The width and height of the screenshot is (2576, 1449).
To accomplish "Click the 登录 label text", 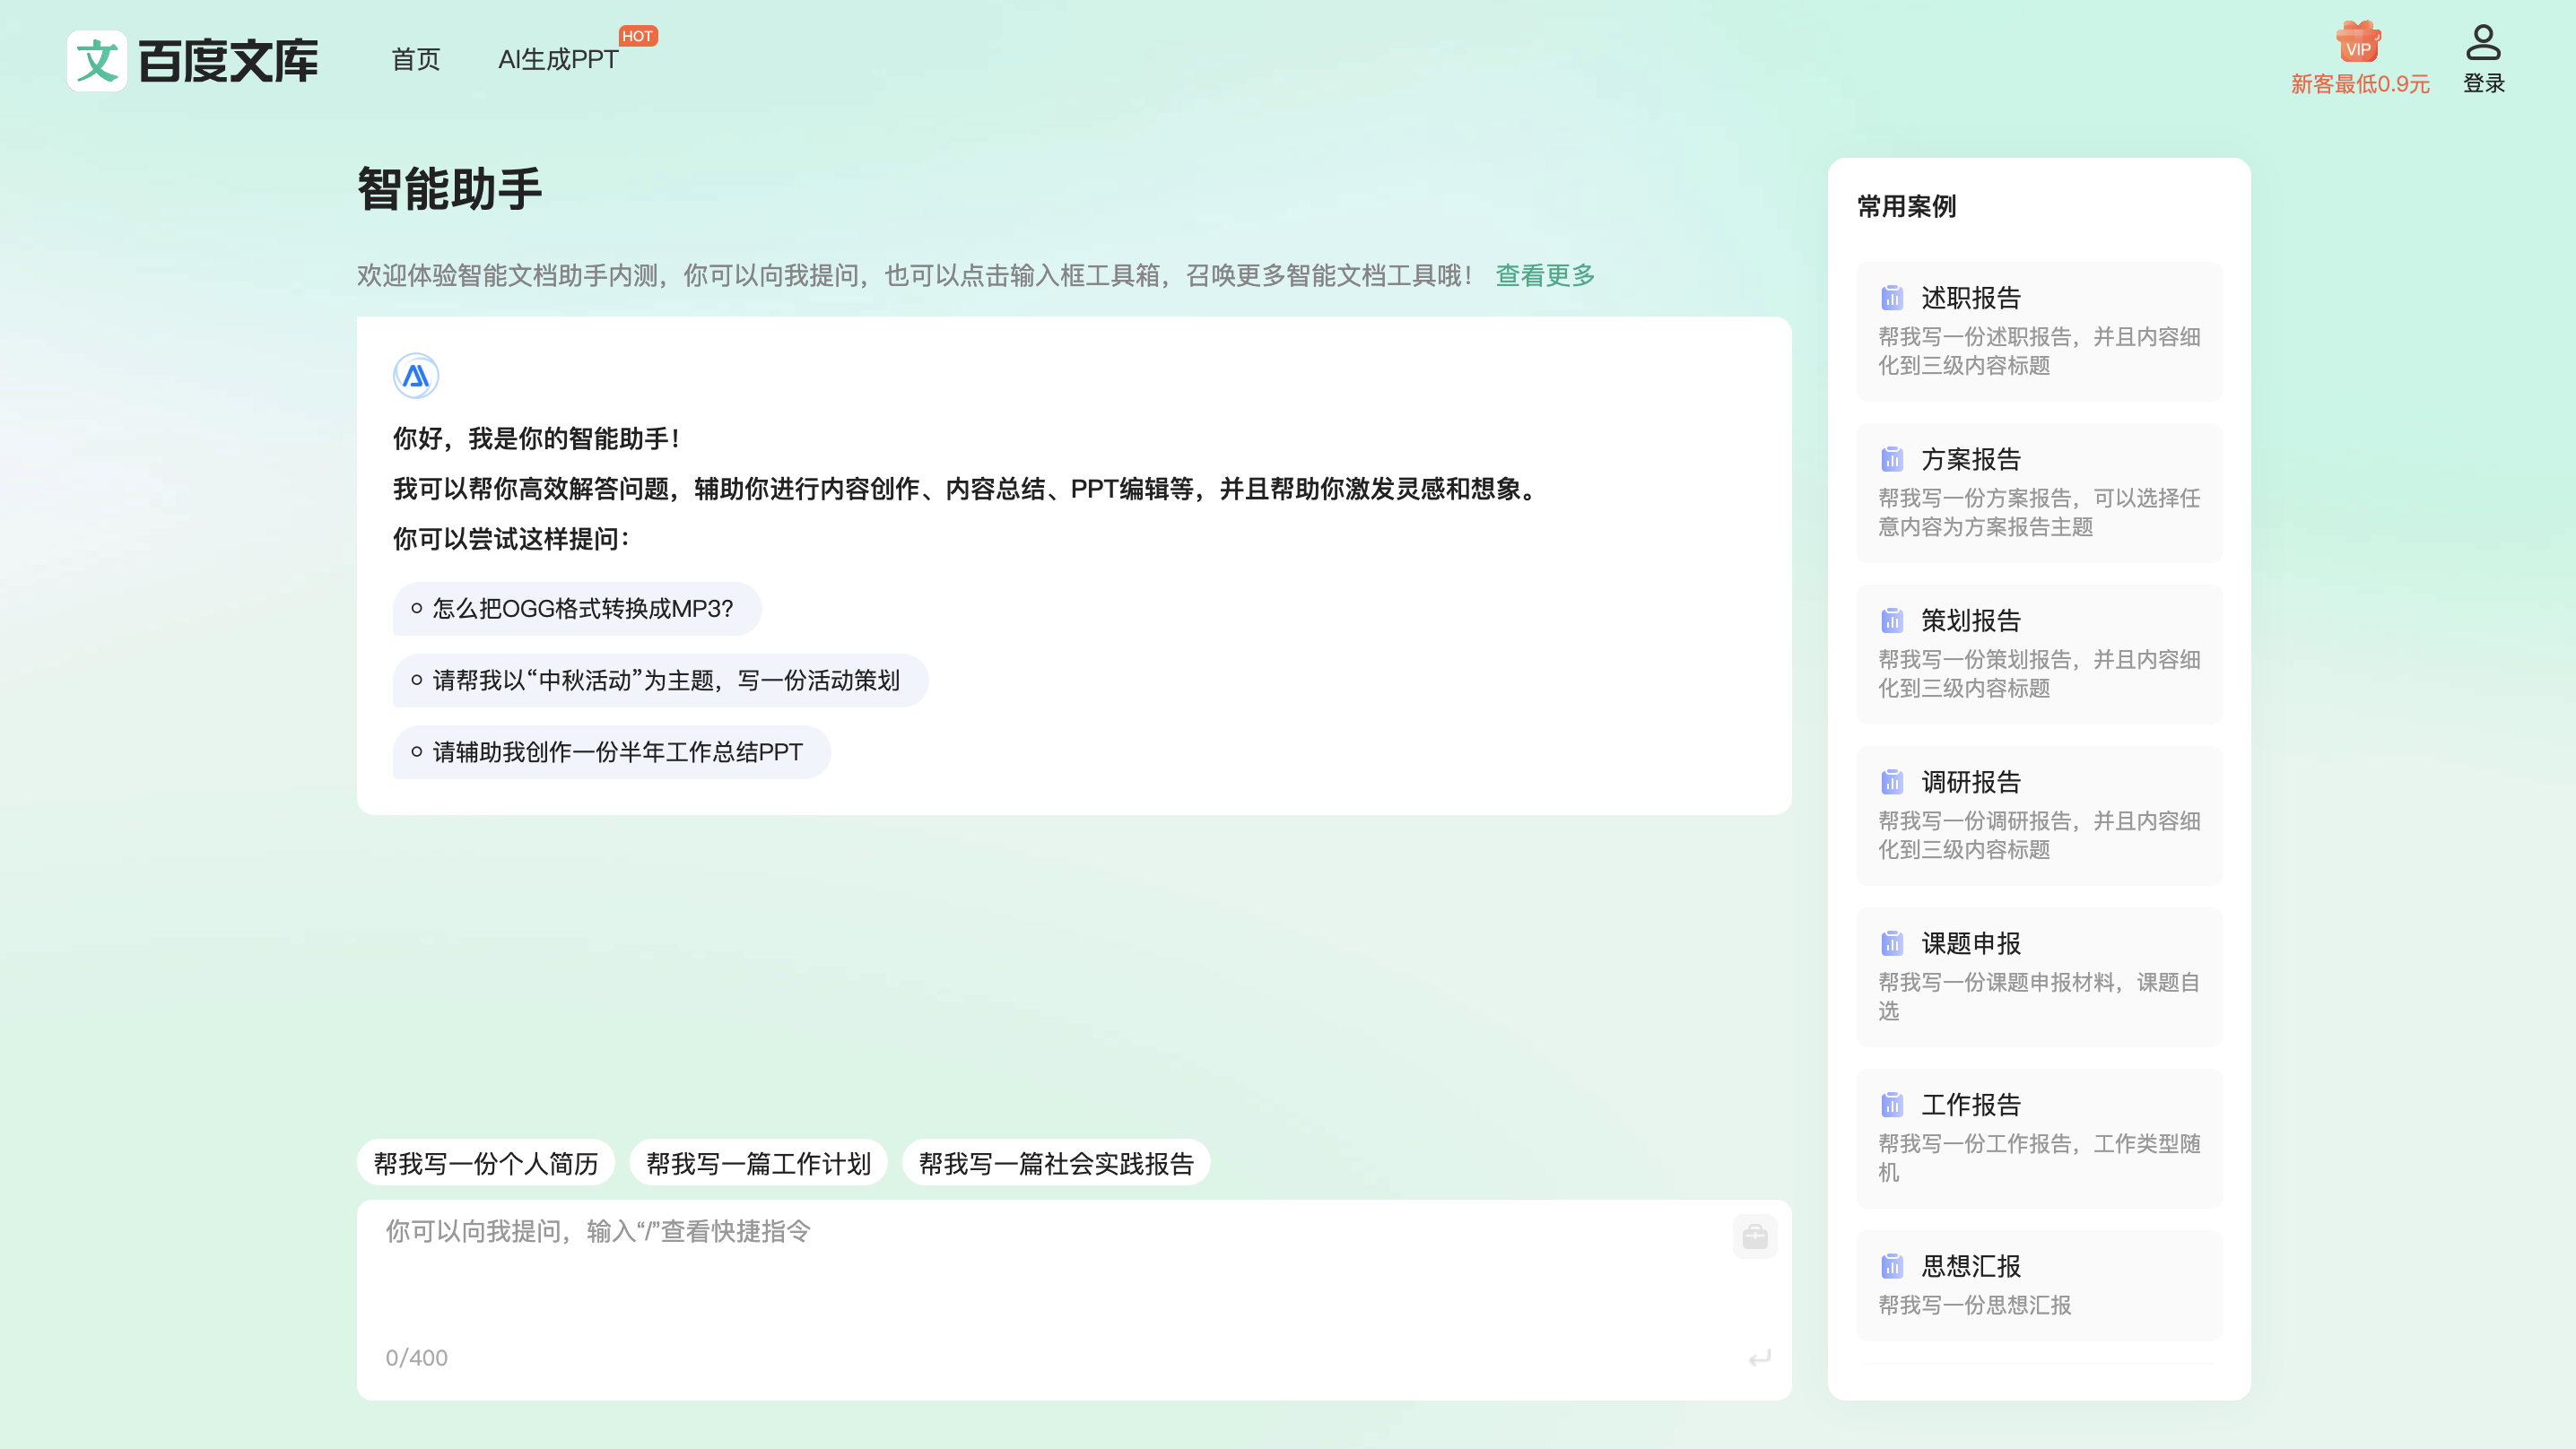I will (2484, 84).
